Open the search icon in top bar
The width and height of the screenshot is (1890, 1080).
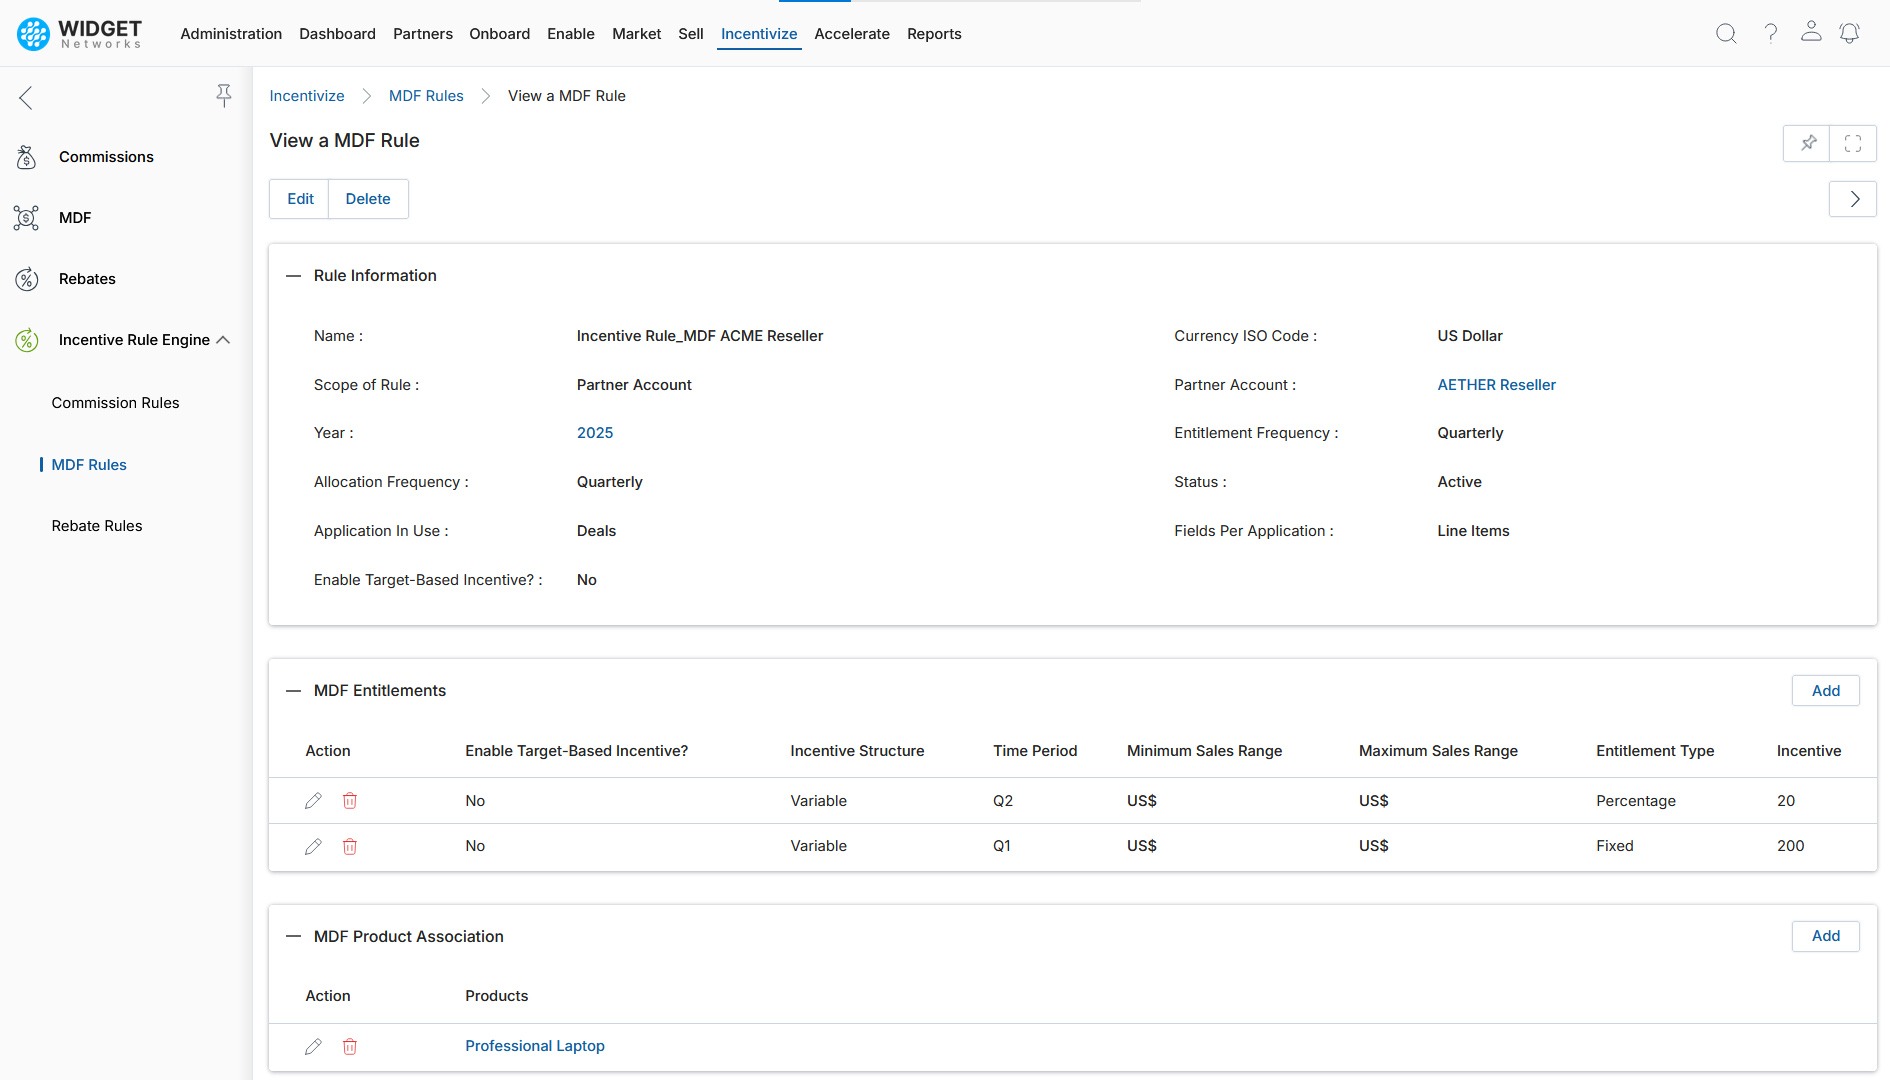pyautogui.click(x=1726, y=33)
